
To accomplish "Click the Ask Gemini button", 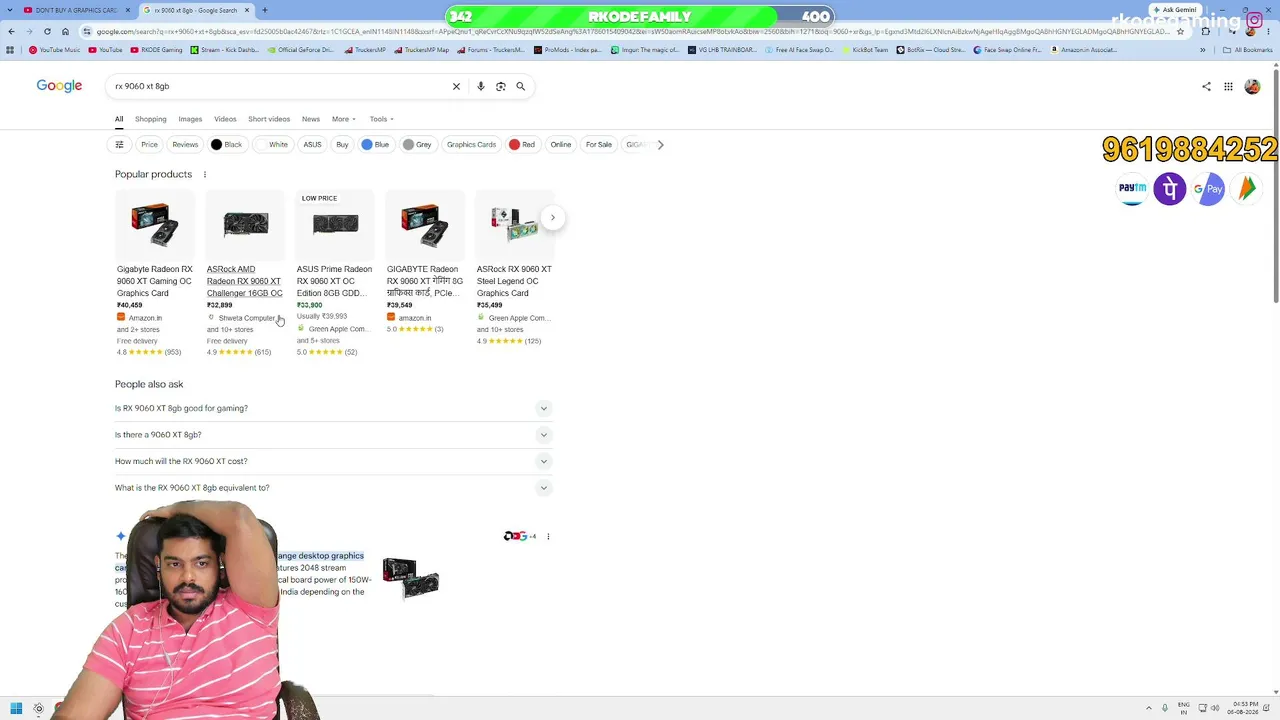I will 1175,10.
